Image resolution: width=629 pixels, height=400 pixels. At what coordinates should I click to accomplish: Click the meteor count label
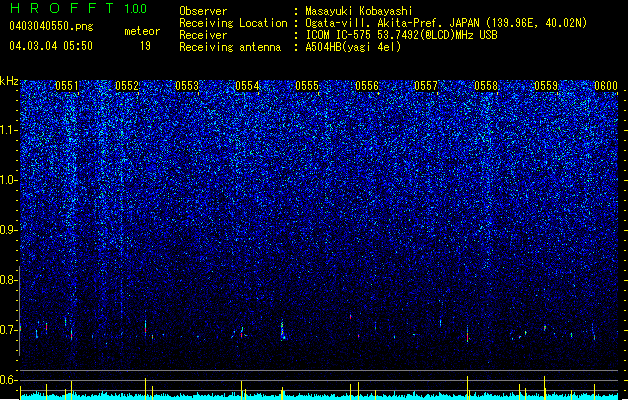[142, 31]
